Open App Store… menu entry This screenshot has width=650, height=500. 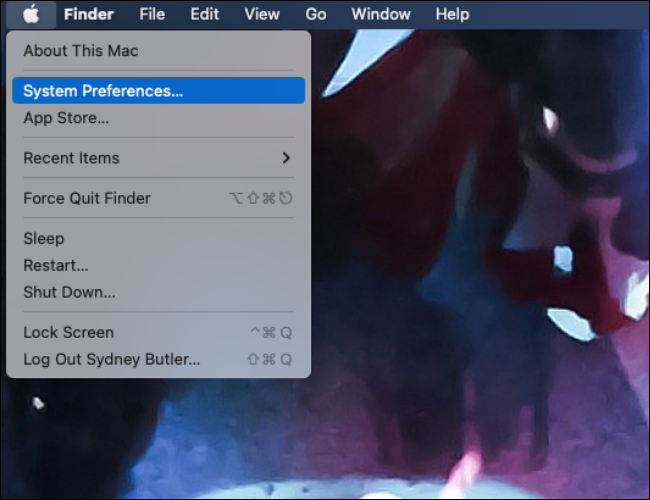pos(158,118)
